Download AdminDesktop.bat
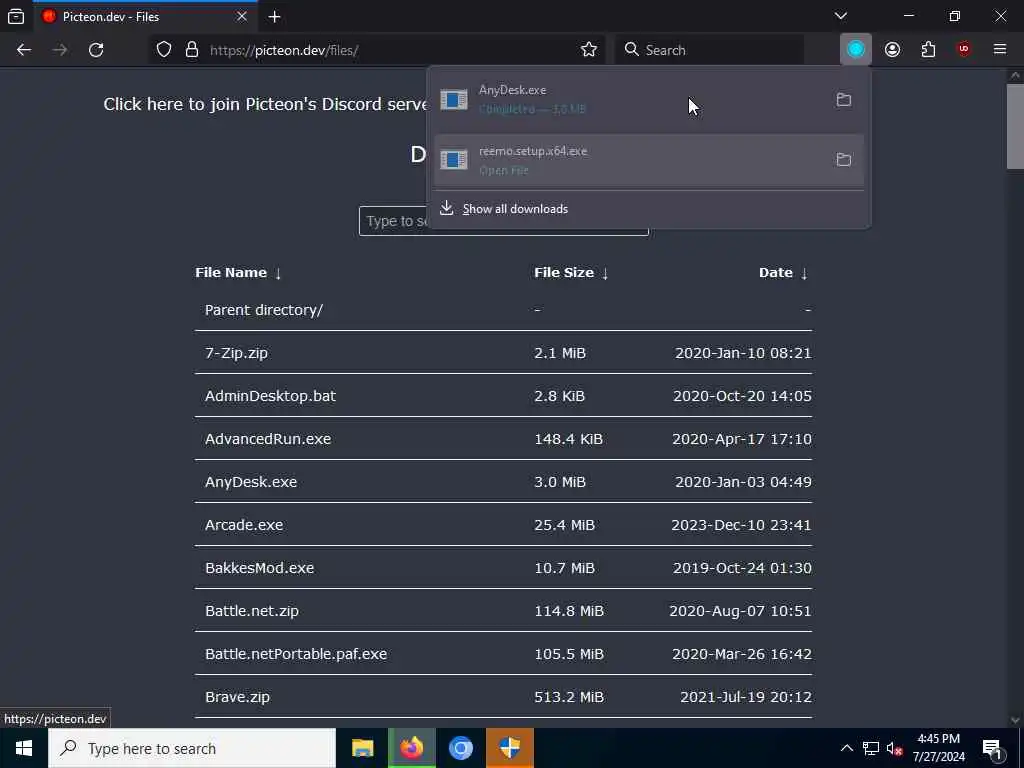 [270, 396]
